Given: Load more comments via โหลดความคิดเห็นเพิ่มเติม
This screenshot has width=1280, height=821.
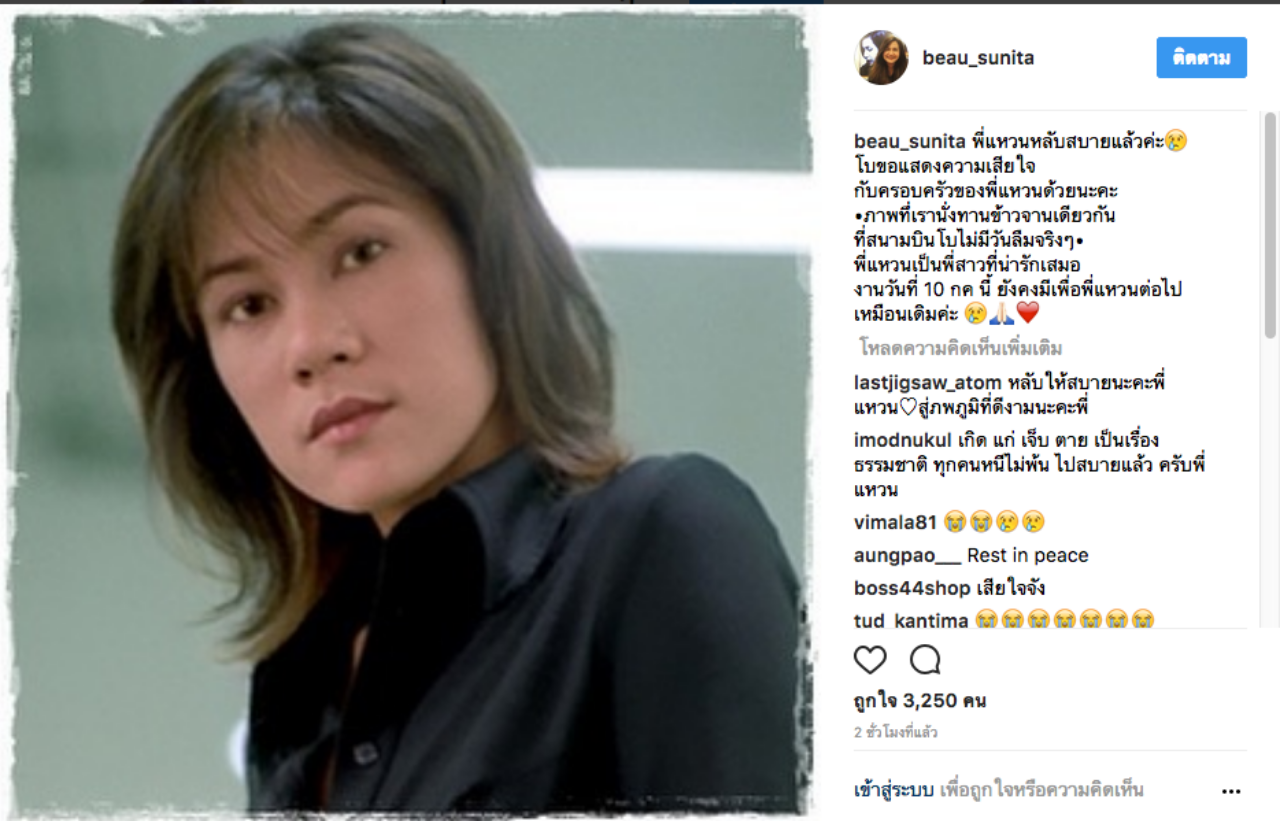Looking at the screenshot, I should click(x=960, y=348).
